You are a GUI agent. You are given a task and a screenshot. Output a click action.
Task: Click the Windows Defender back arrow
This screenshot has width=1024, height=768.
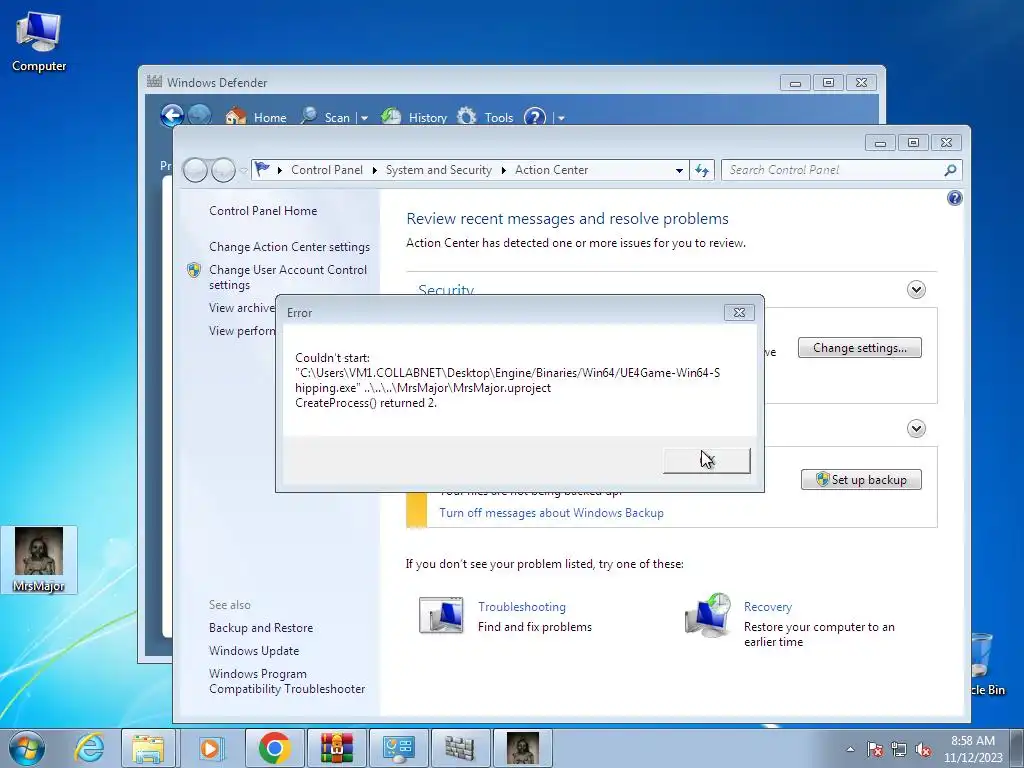click(x=172, y=116)
